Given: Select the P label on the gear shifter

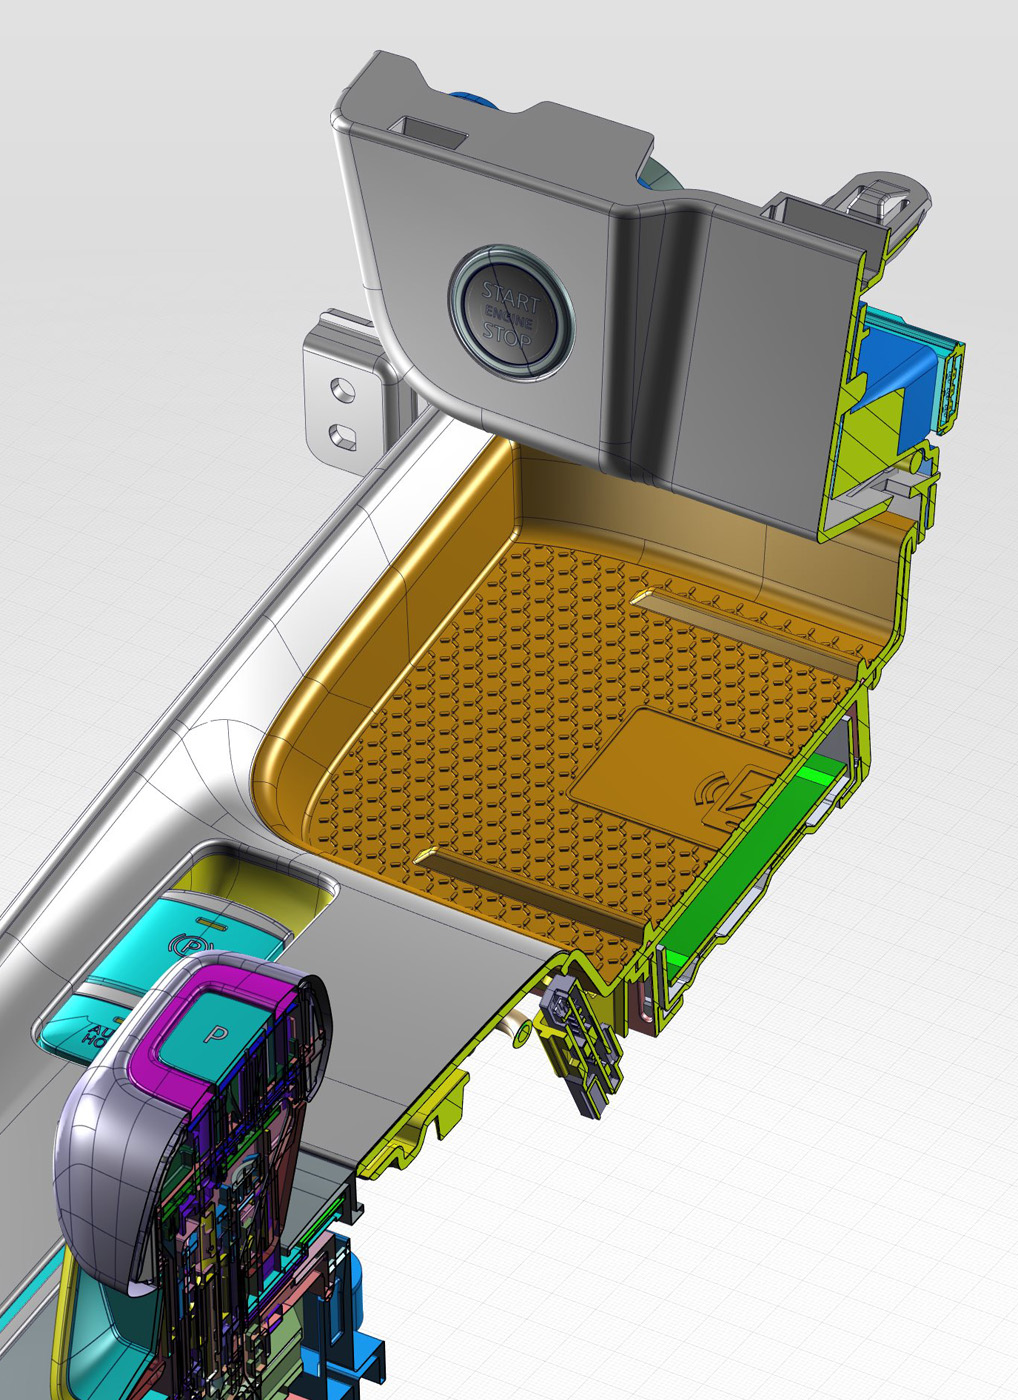Looking at the screenshot, I should point(215,1033).
